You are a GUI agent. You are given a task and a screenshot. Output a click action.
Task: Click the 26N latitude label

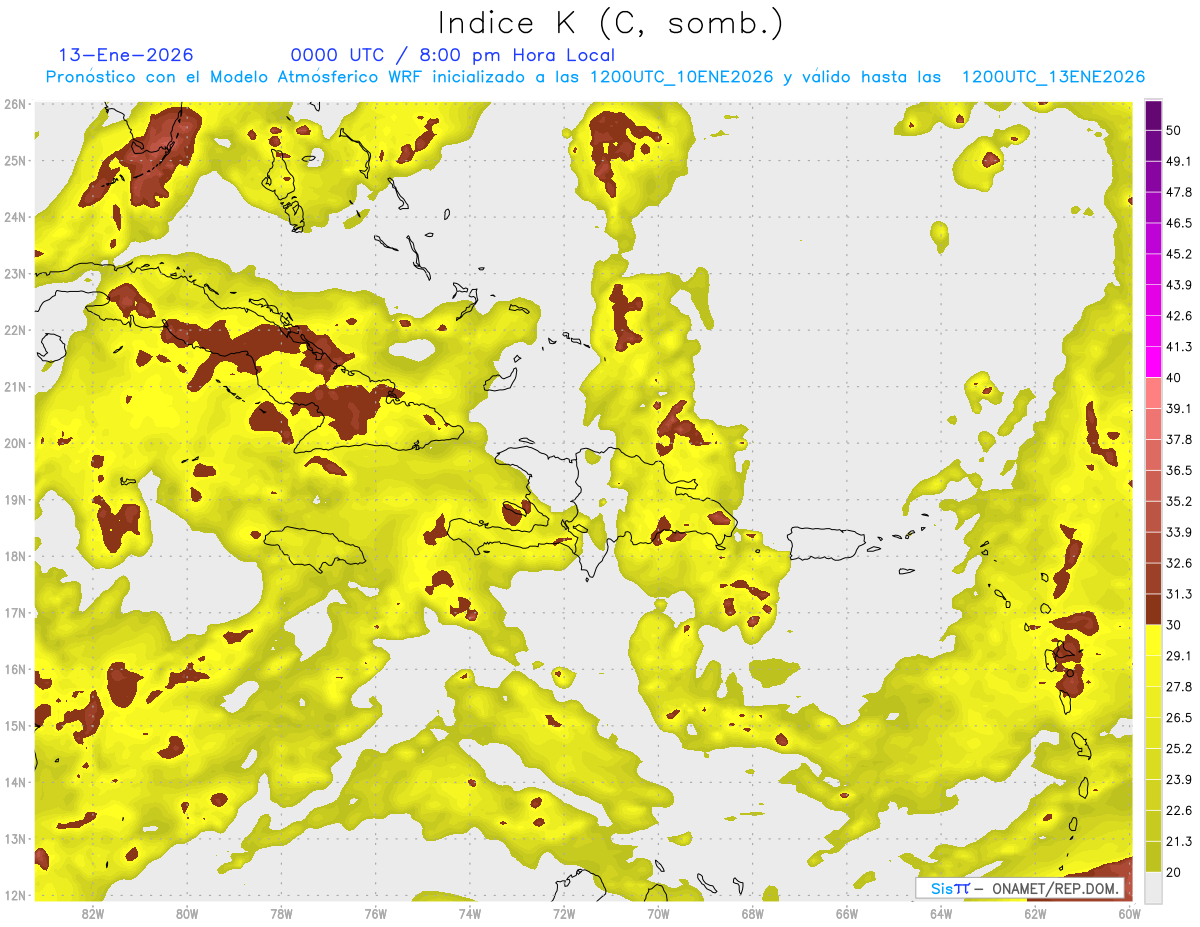pos(15,104)
